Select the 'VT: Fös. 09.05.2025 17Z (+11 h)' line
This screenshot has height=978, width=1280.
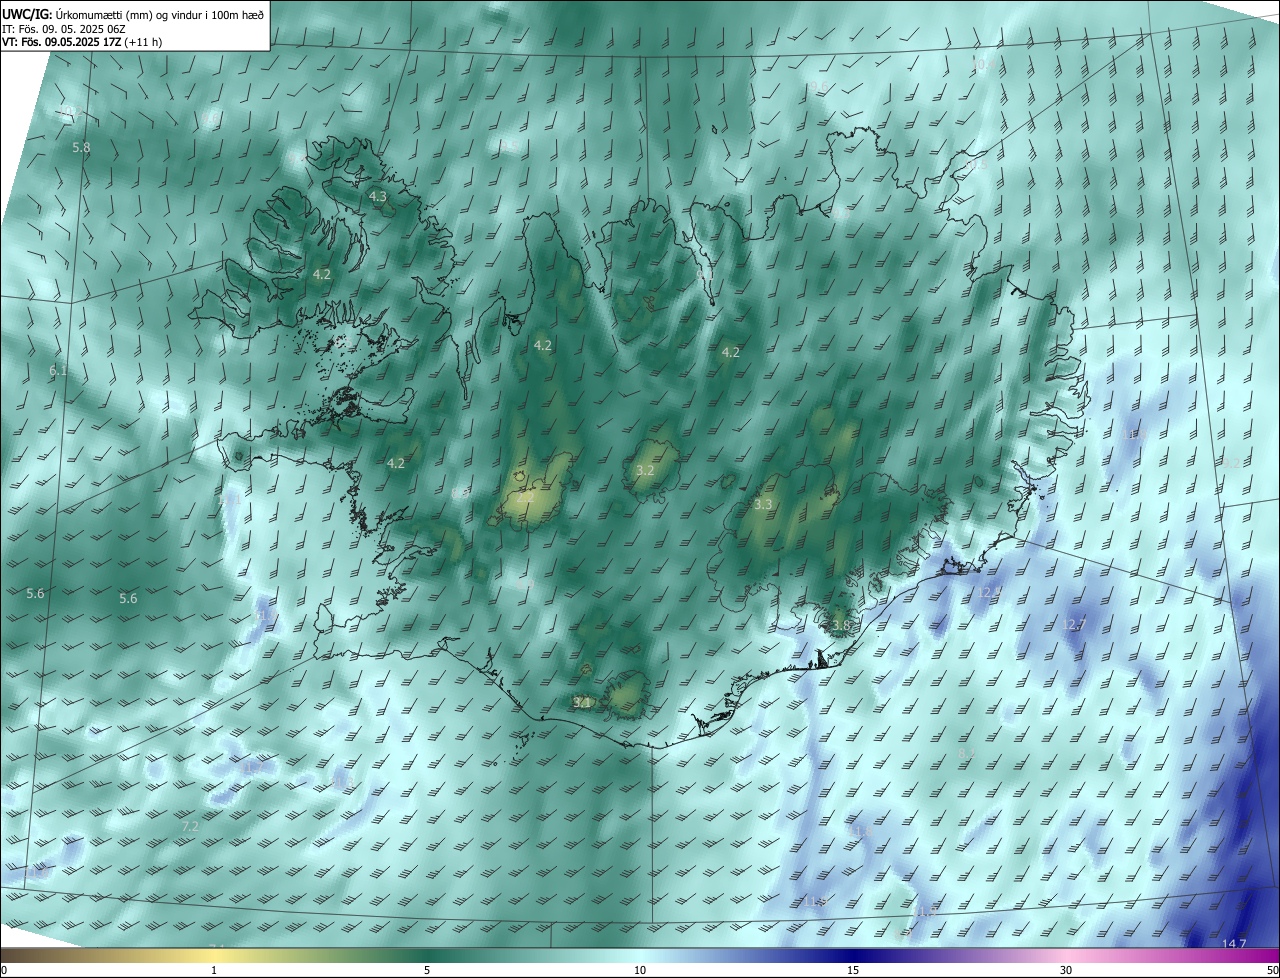(82, 42)
